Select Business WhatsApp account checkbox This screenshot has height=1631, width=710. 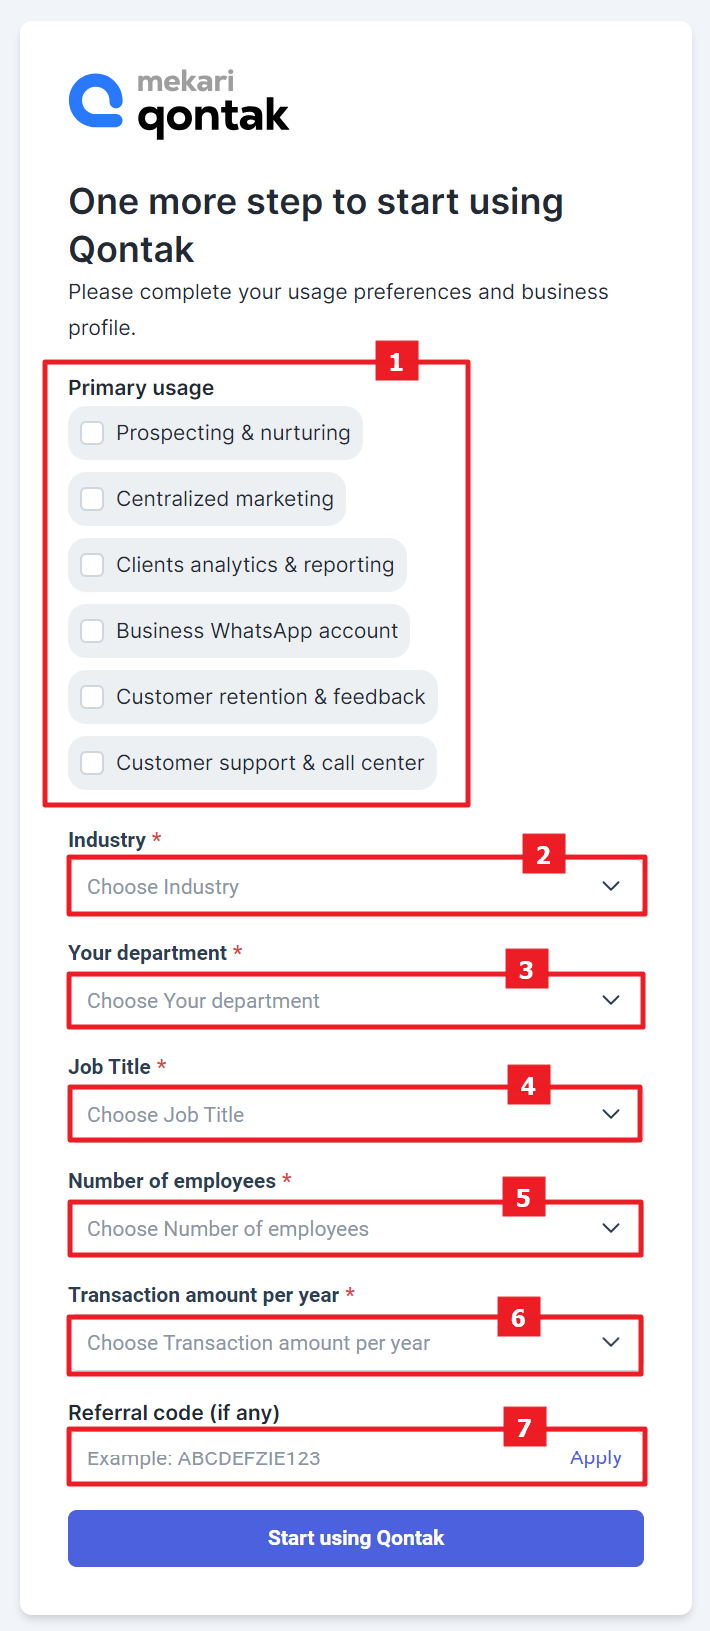click(x=92, y=631)
